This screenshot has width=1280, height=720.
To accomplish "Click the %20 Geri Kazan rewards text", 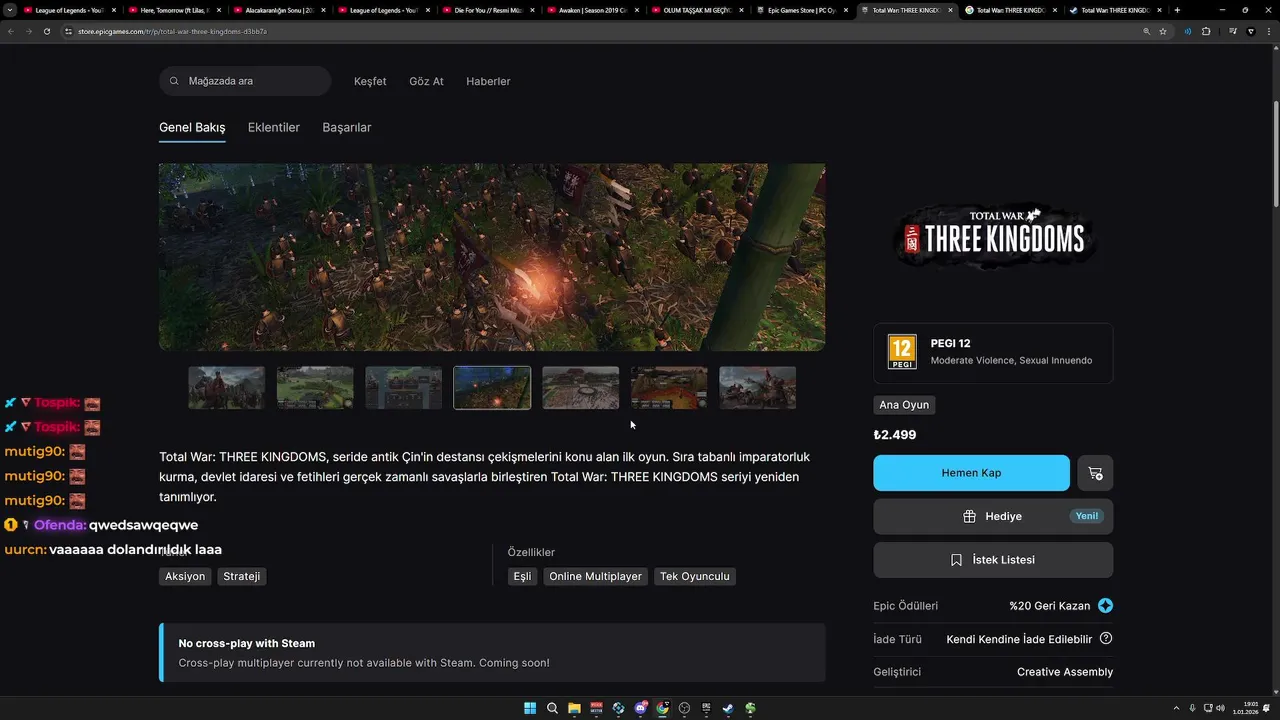I will (1049, 606).
